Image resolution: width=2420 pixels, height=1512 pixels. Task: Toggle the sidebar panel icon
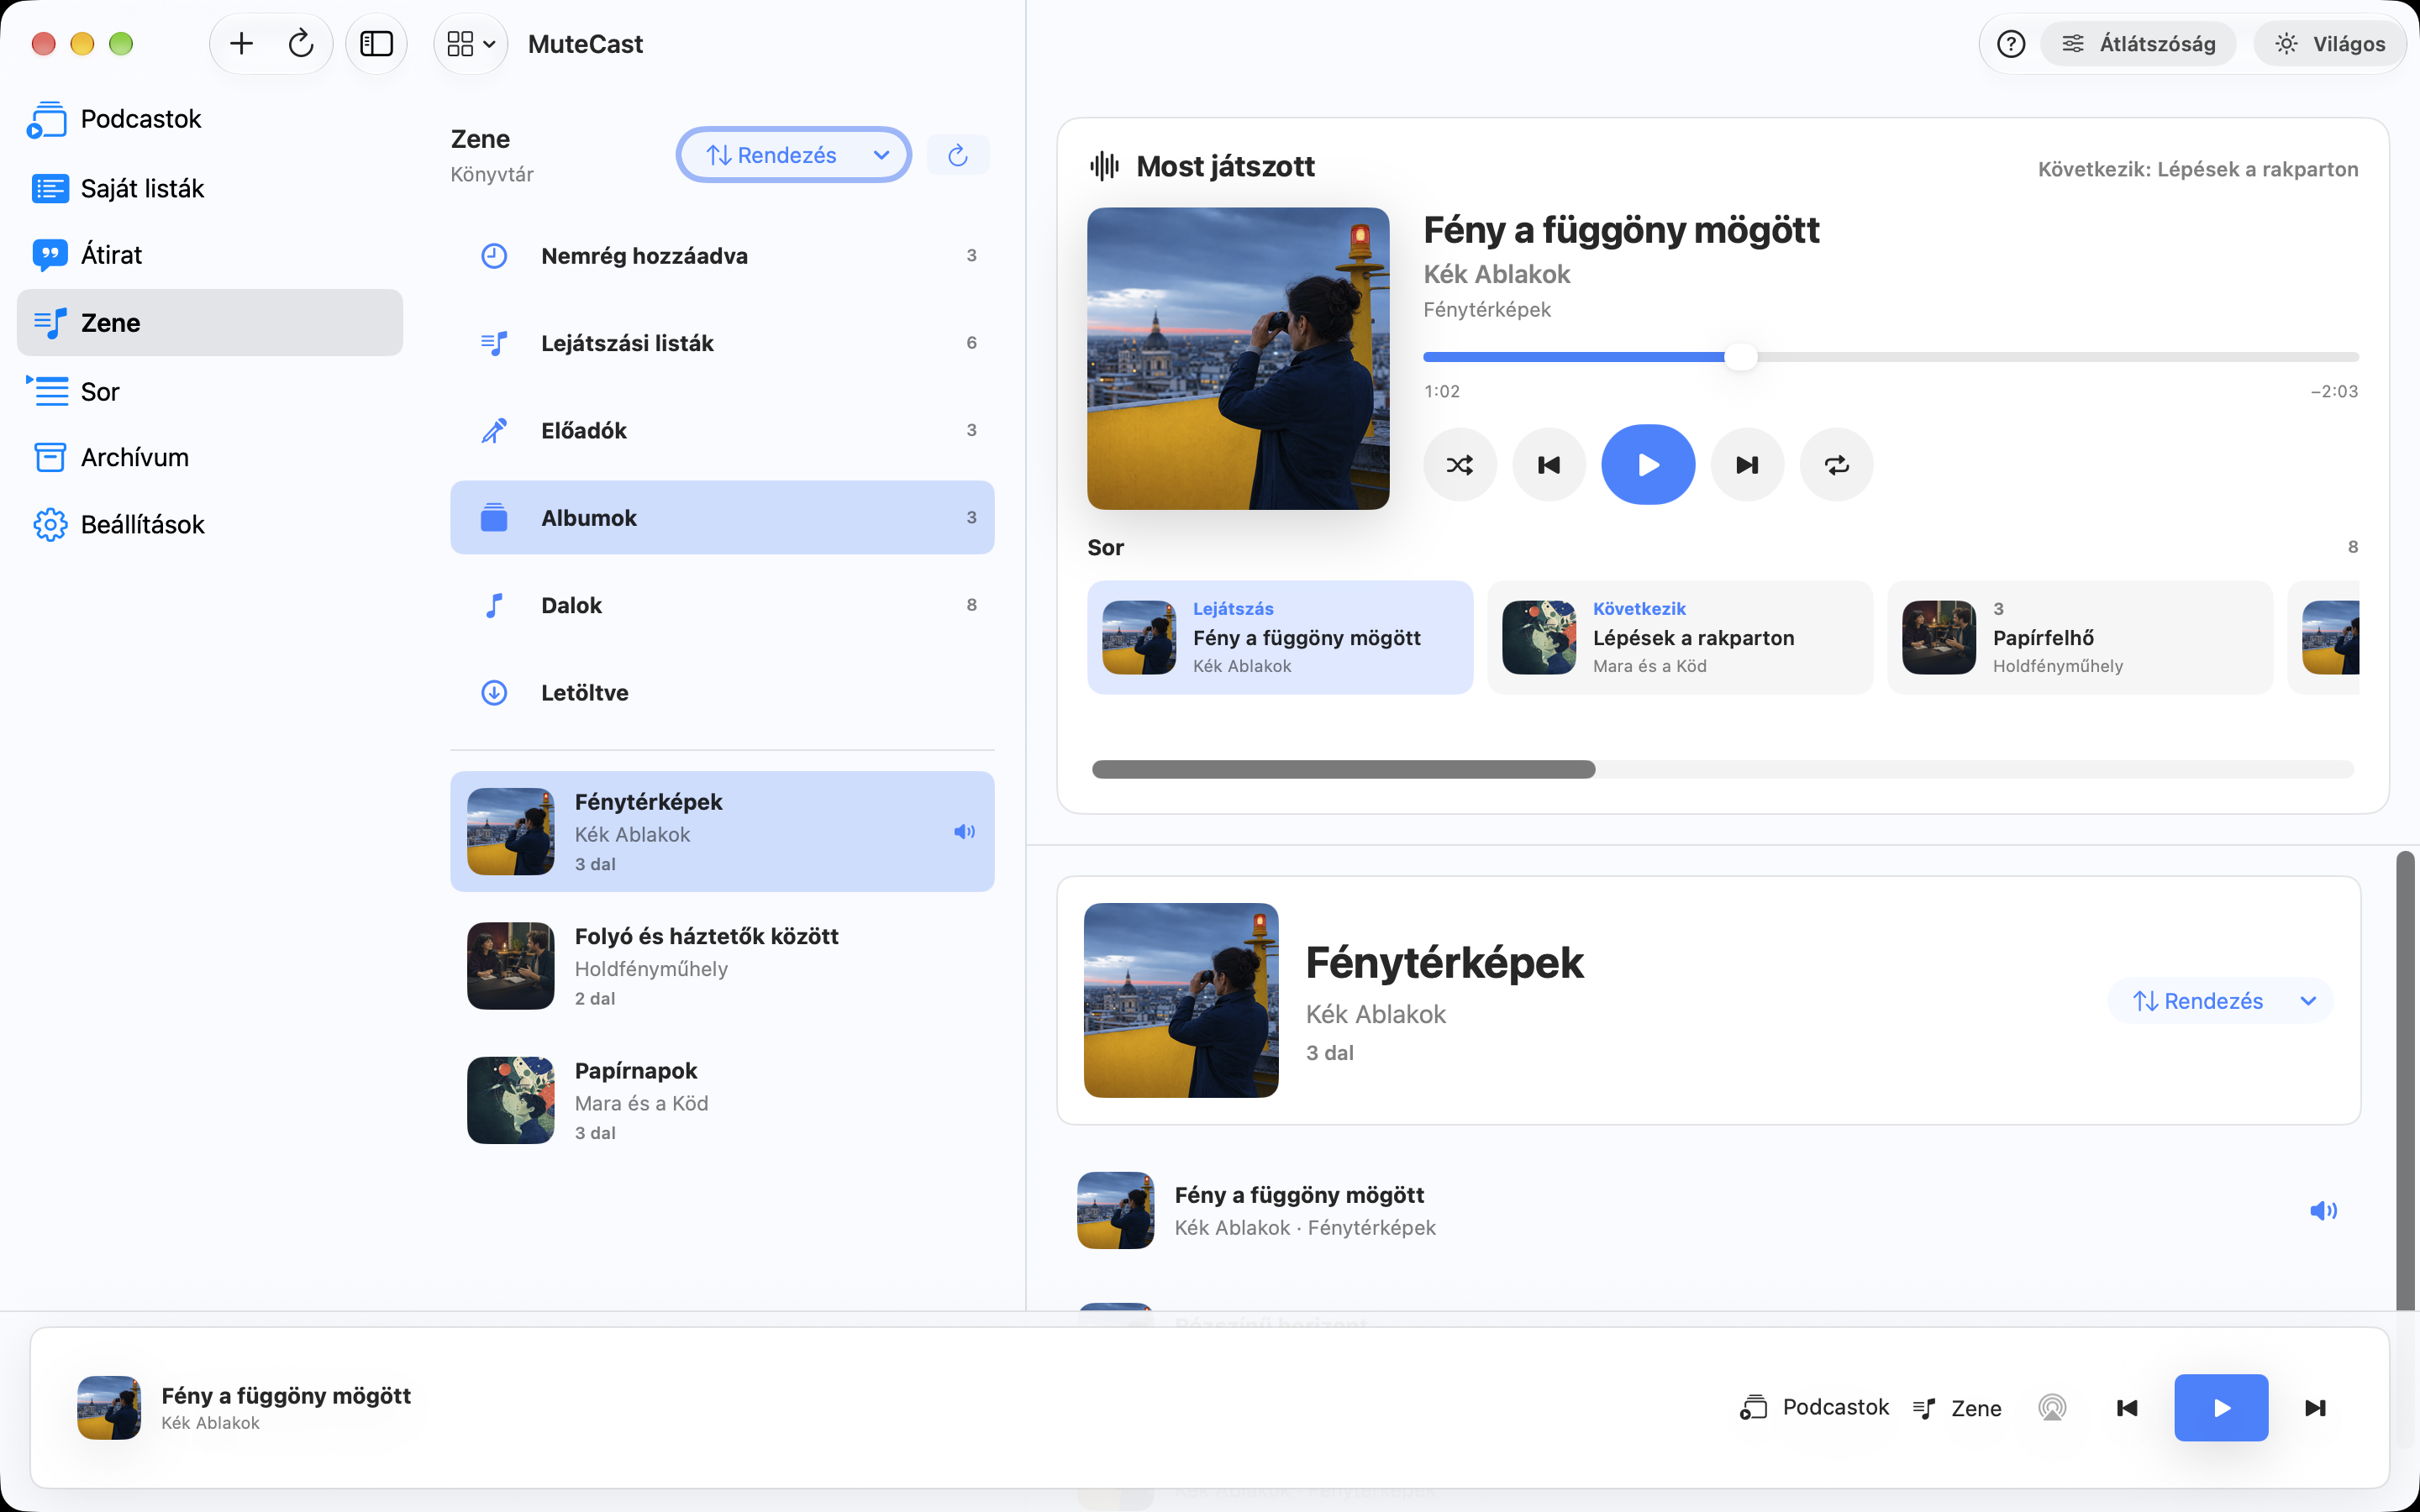tap(376, 44)
